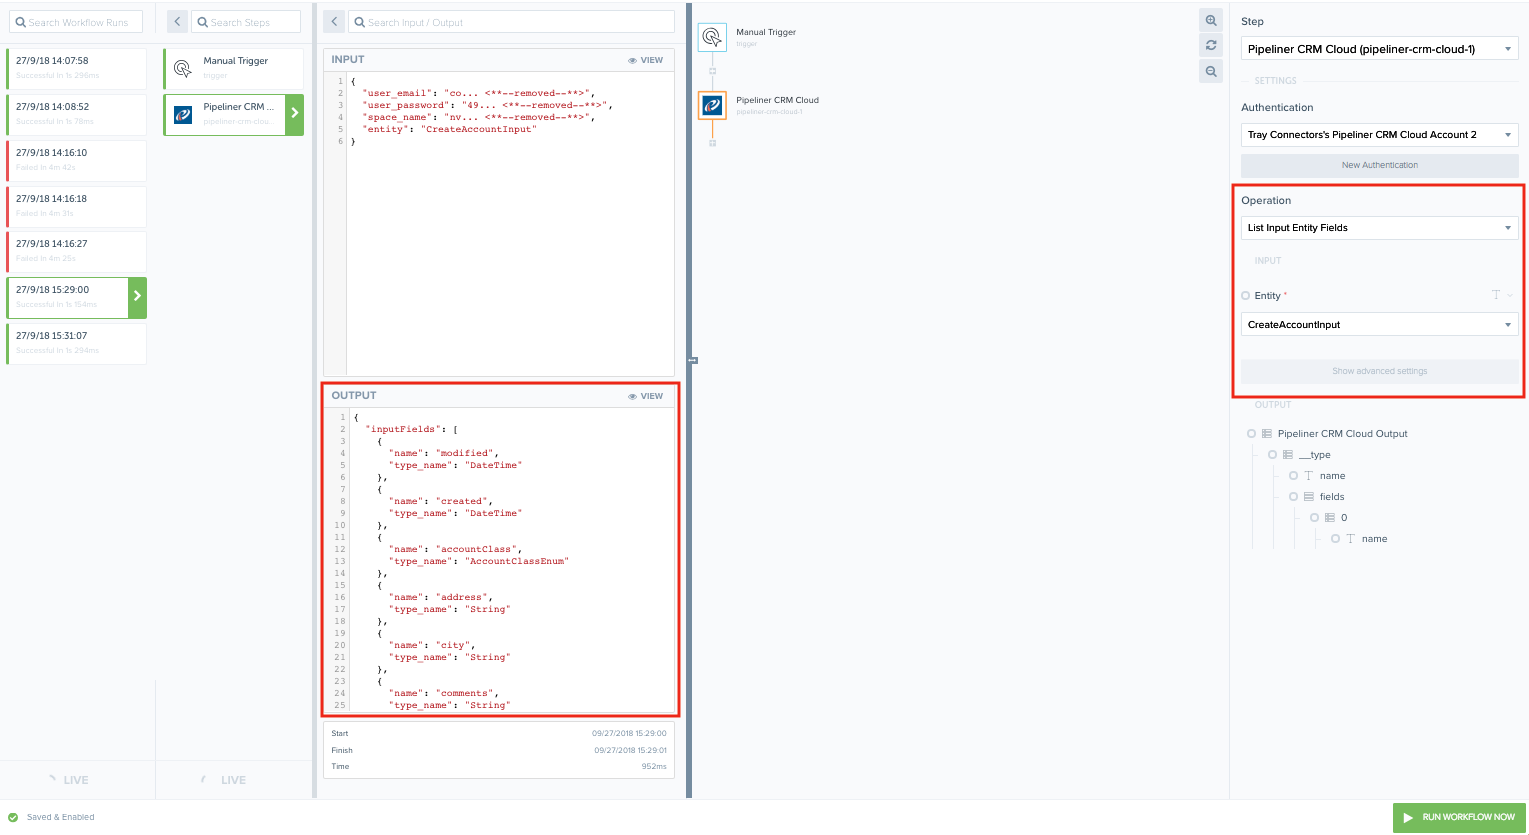The image size is (1529, 835).
Task: Click the zoom out icon on the workflow canvas
Action: click(1210, 71)
